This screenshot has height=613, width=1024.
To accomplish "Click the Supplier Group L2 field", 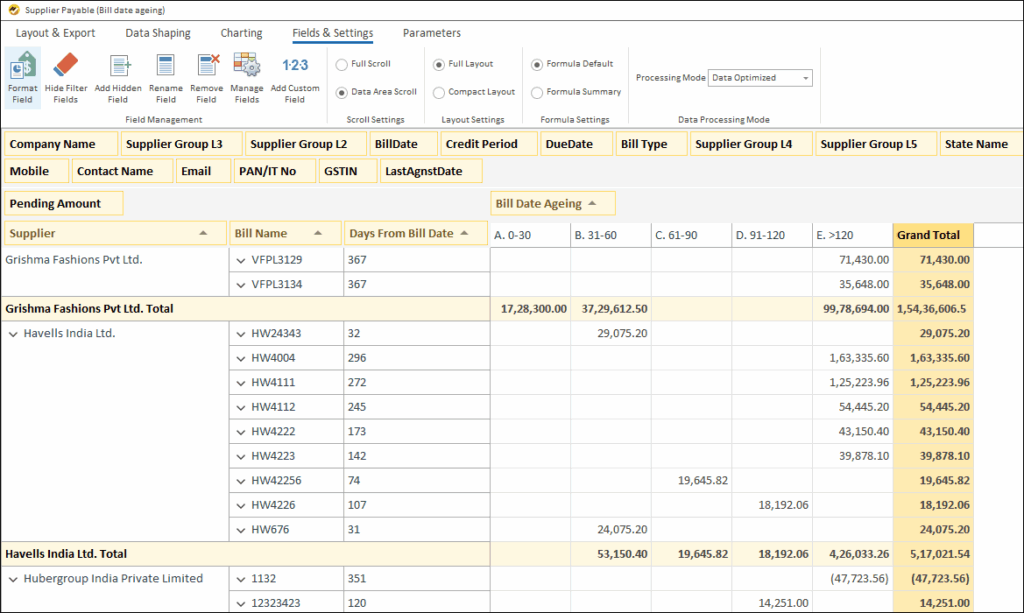I will click(306, 144).
